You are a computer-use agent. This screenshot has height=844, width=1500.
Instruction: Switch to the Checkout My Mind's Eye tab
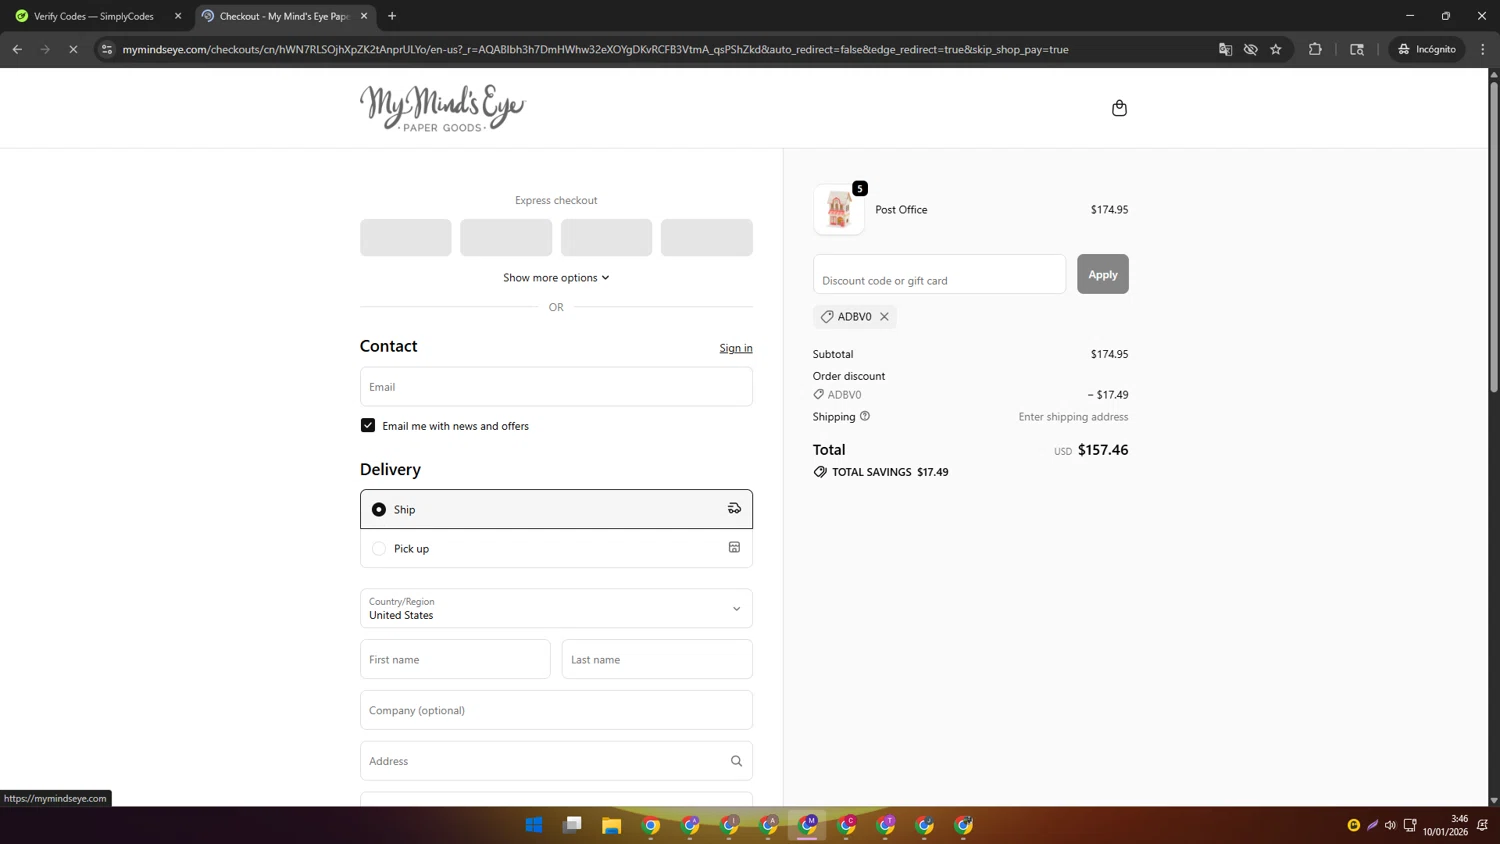point(283,16)
